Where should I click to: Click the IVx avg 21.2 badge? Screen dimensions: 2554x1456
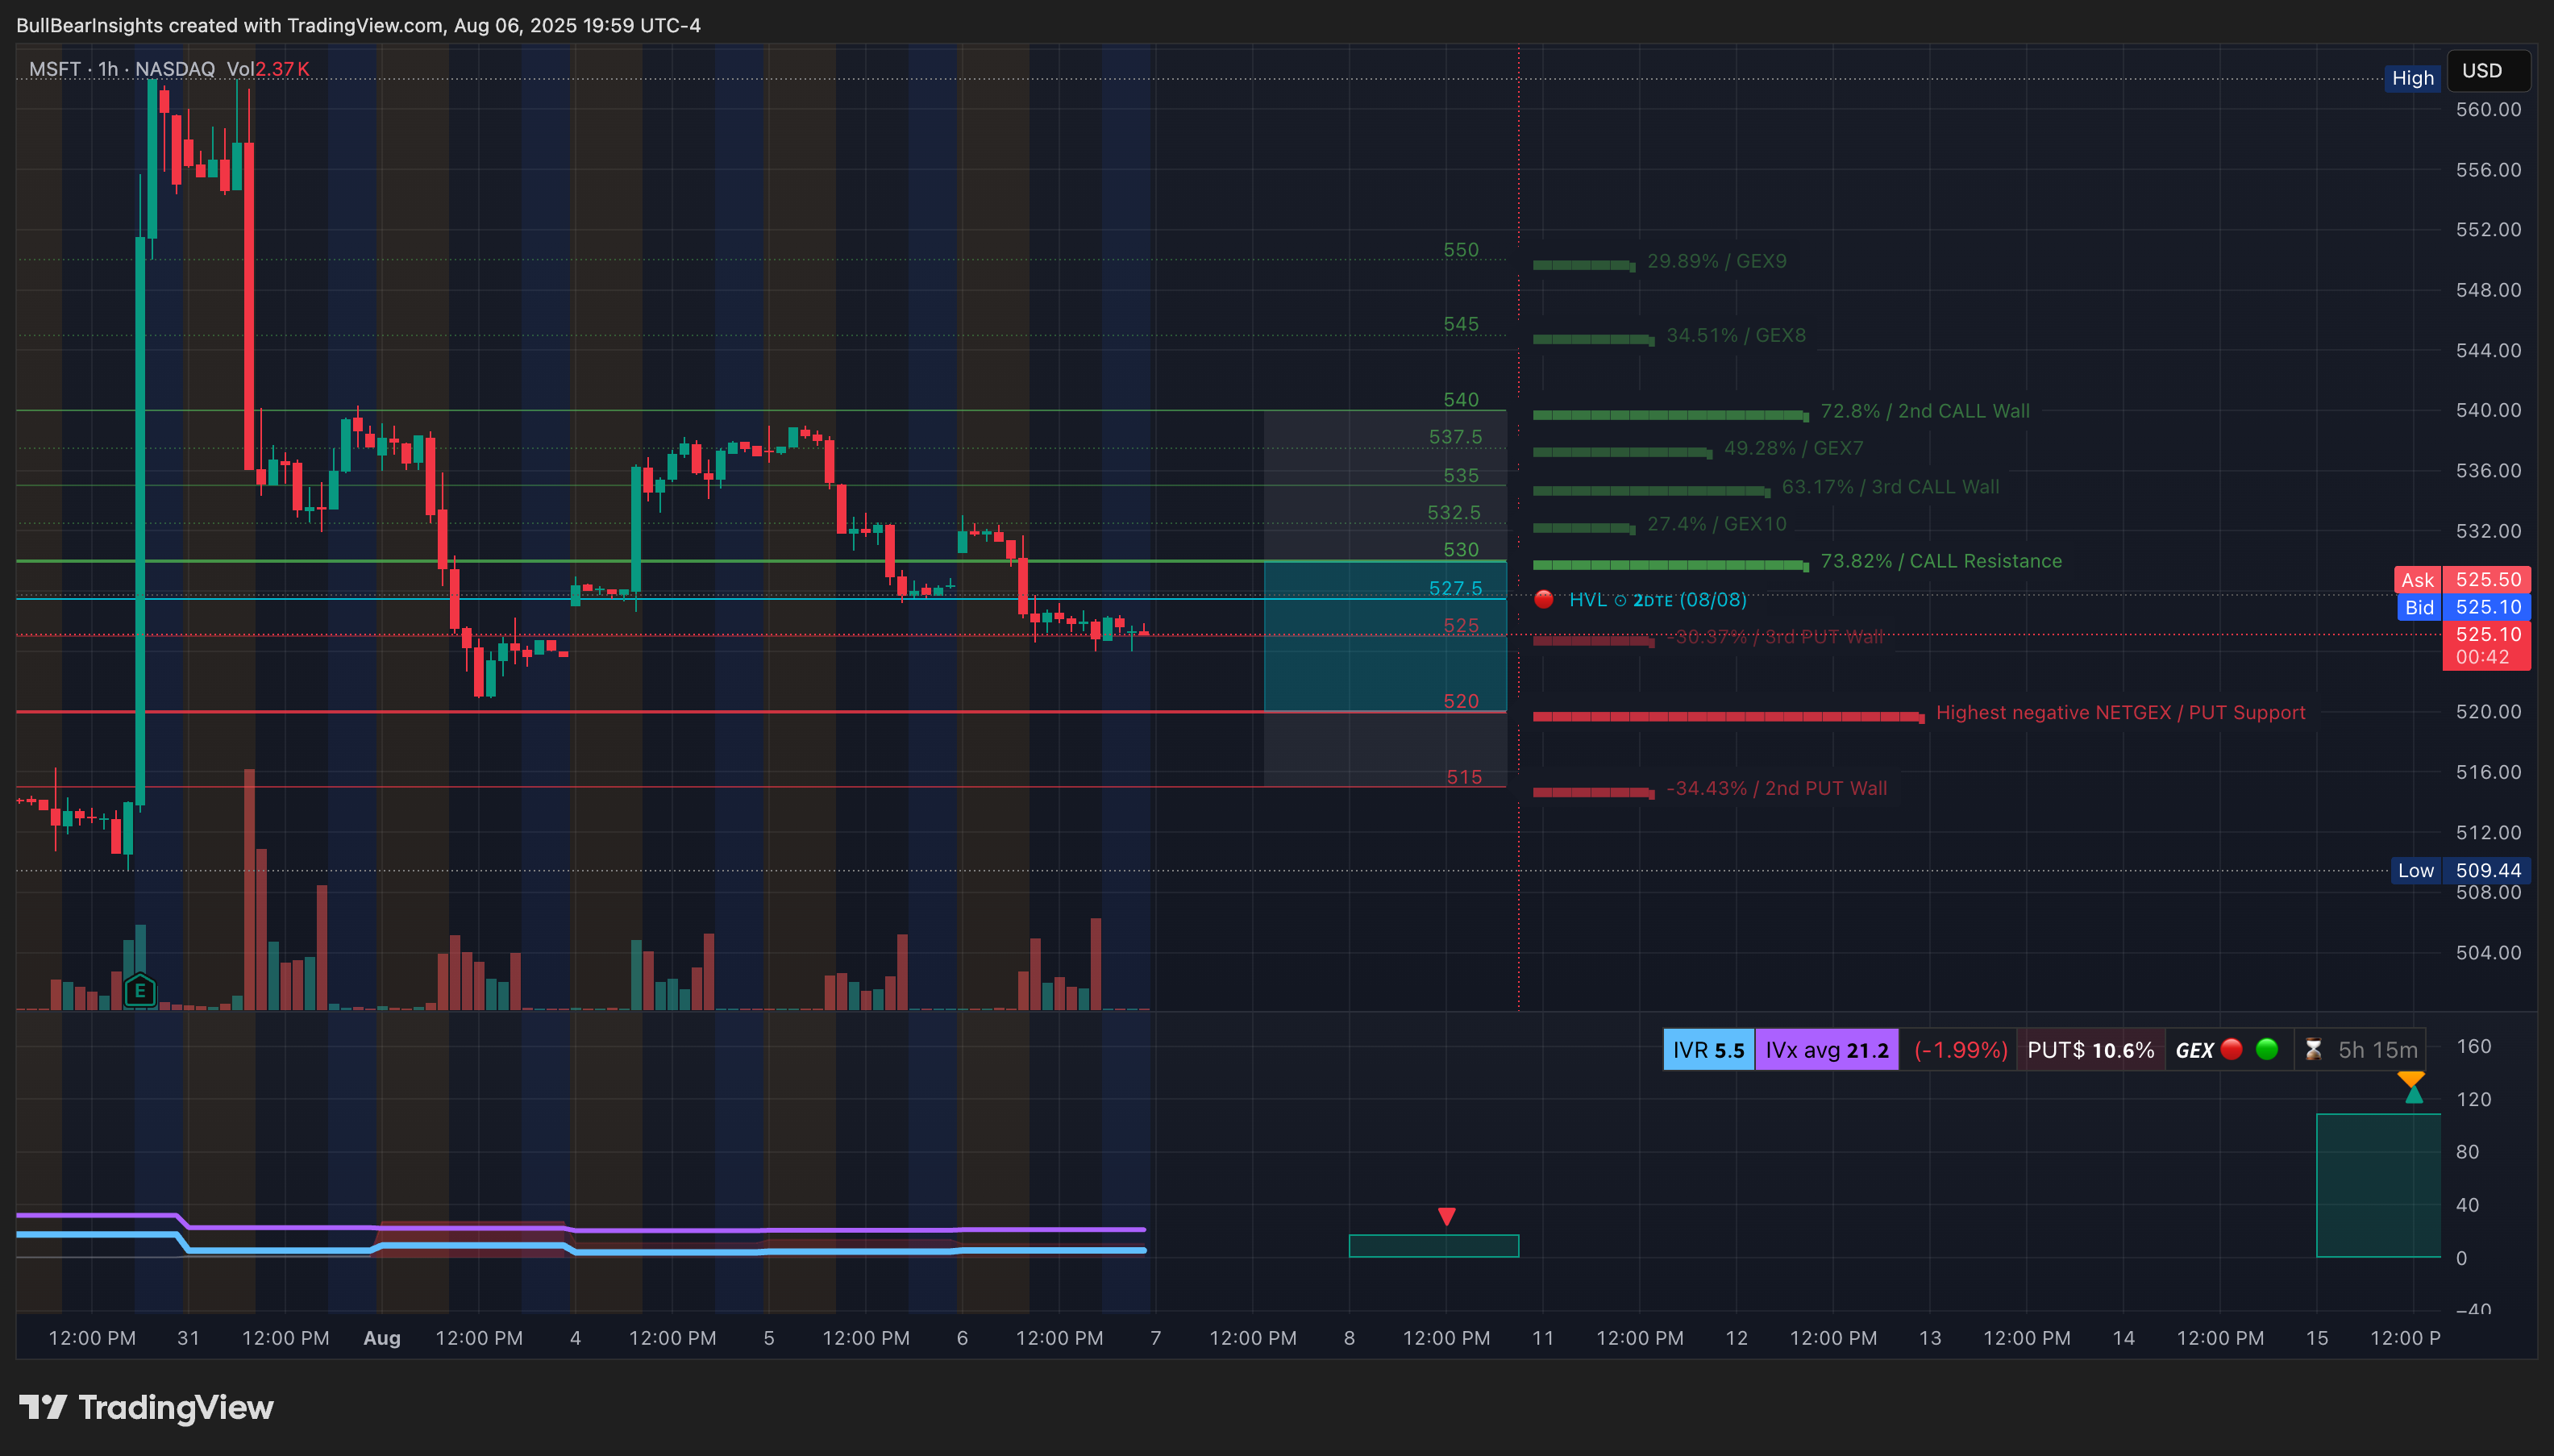pyautogui.click(x=1826, y=1050)
